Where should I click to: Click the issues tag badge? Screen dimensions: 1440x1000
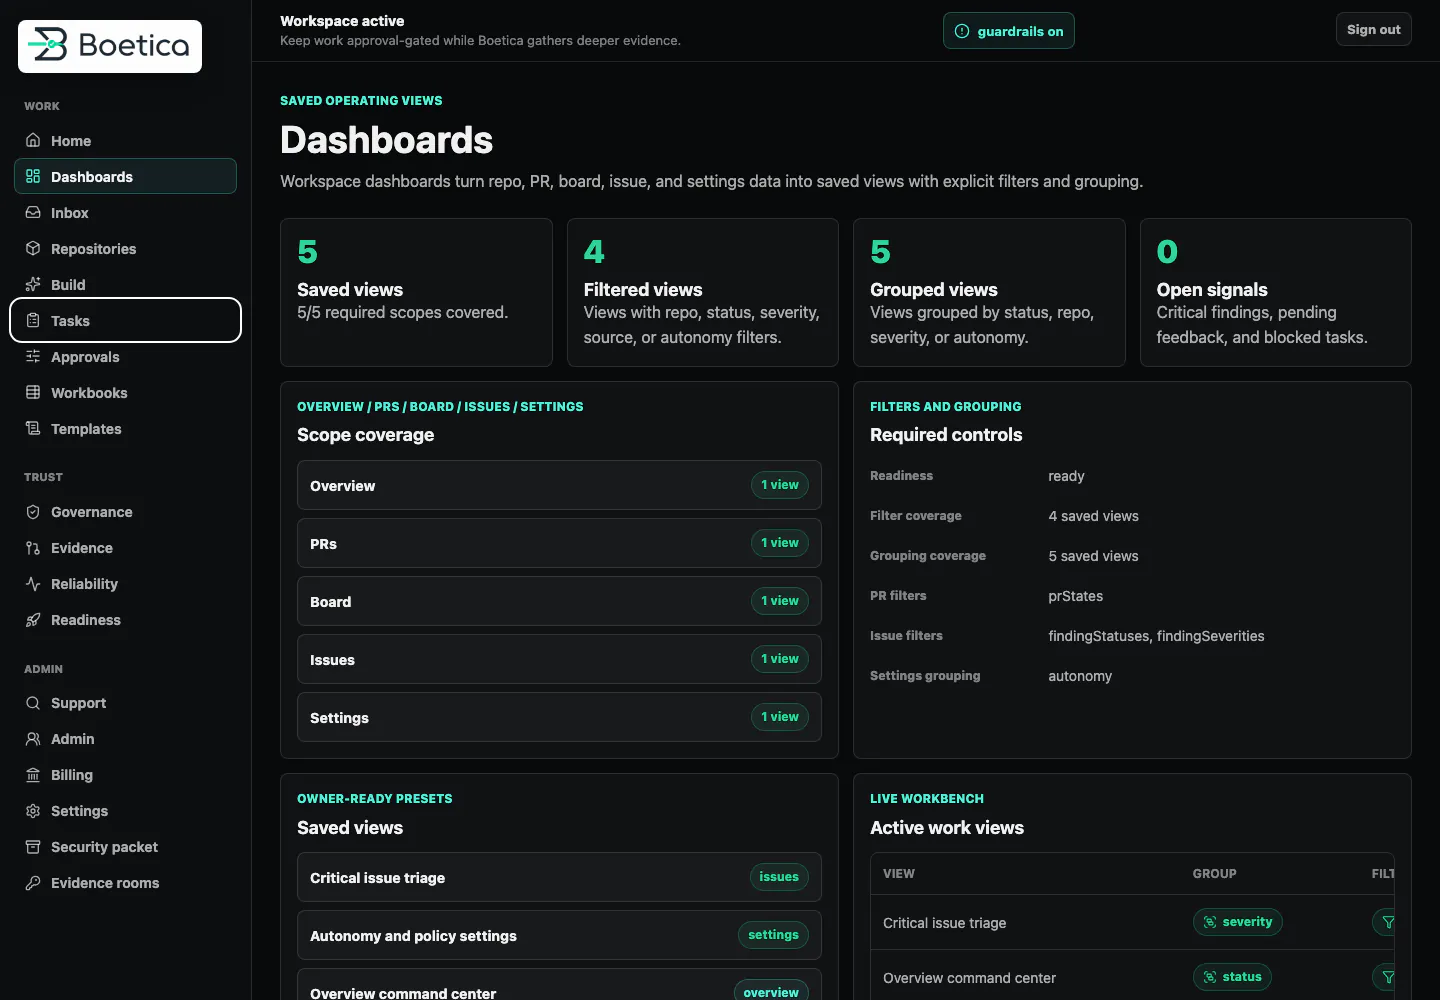click(x=779, y=877)
